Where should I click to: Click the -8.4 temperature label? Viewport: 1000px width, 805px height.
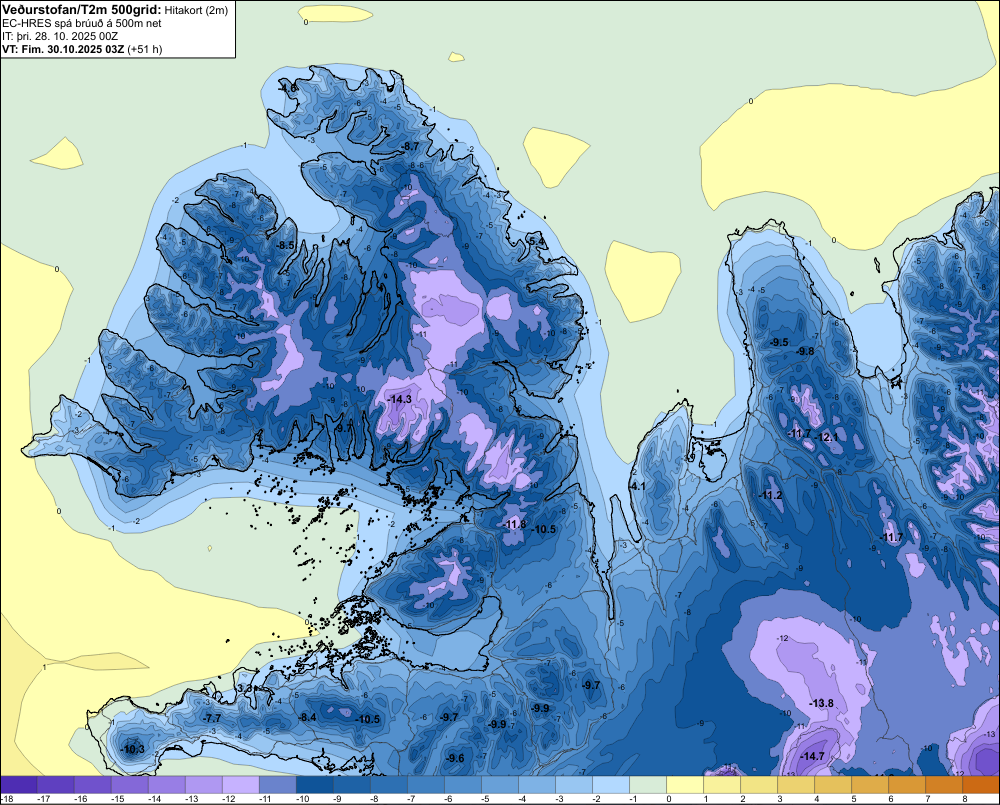(x=307, y=717)
